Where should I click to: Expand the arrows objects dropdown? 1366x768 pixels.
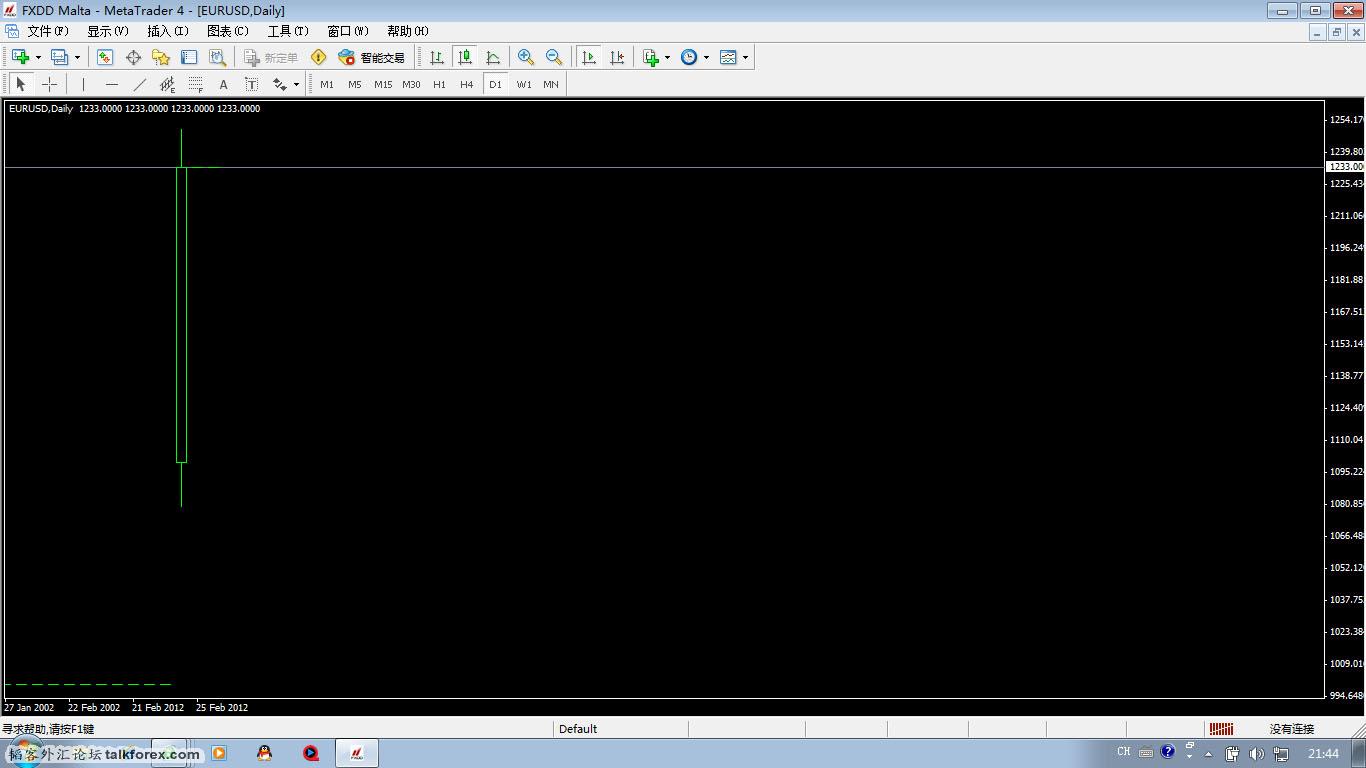[x=296, y=84]
